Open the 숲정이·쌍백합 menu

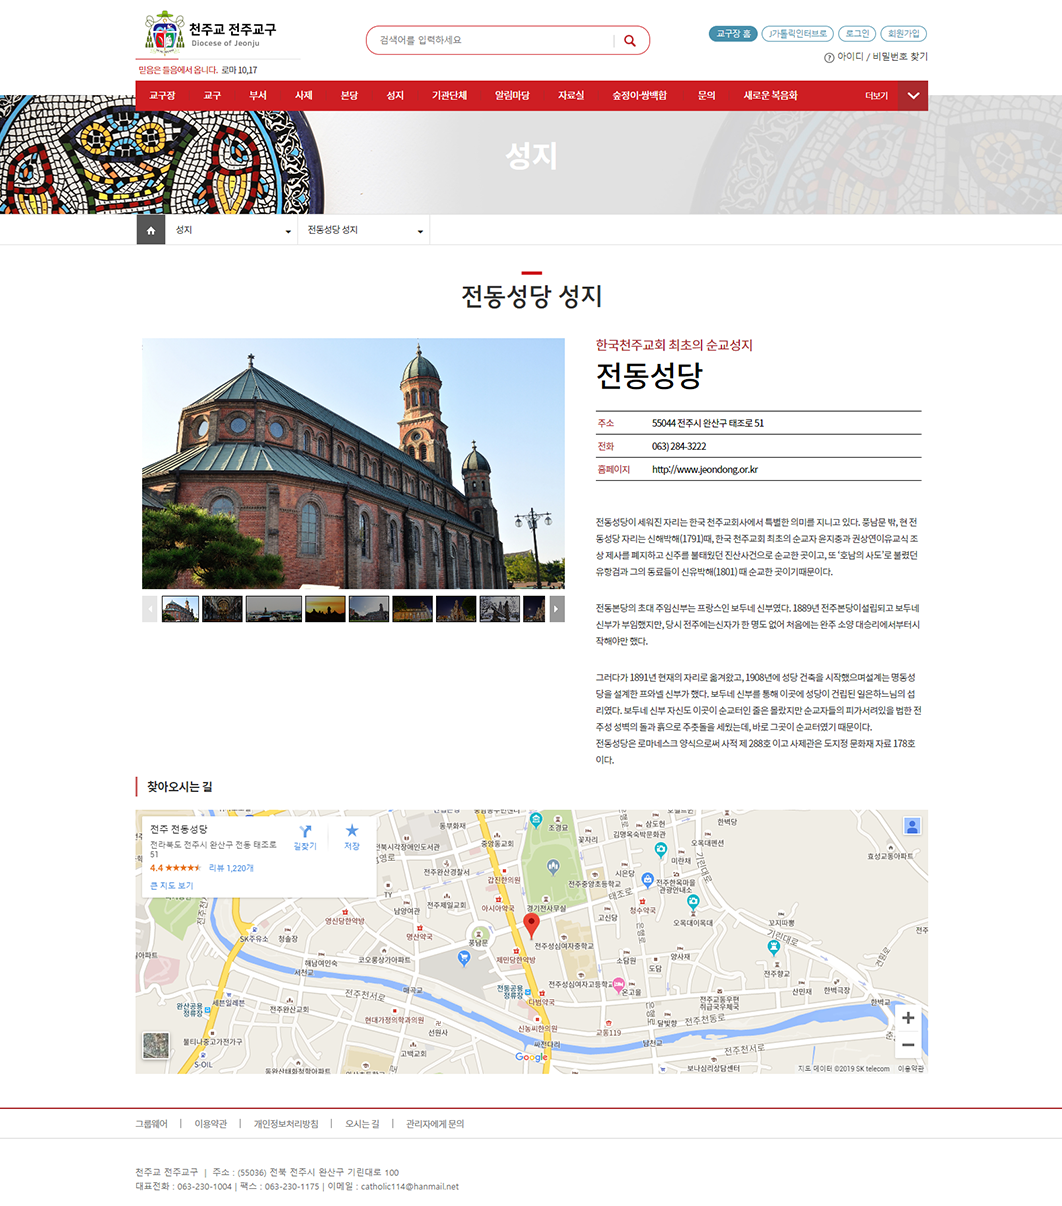tap(640, 96)
